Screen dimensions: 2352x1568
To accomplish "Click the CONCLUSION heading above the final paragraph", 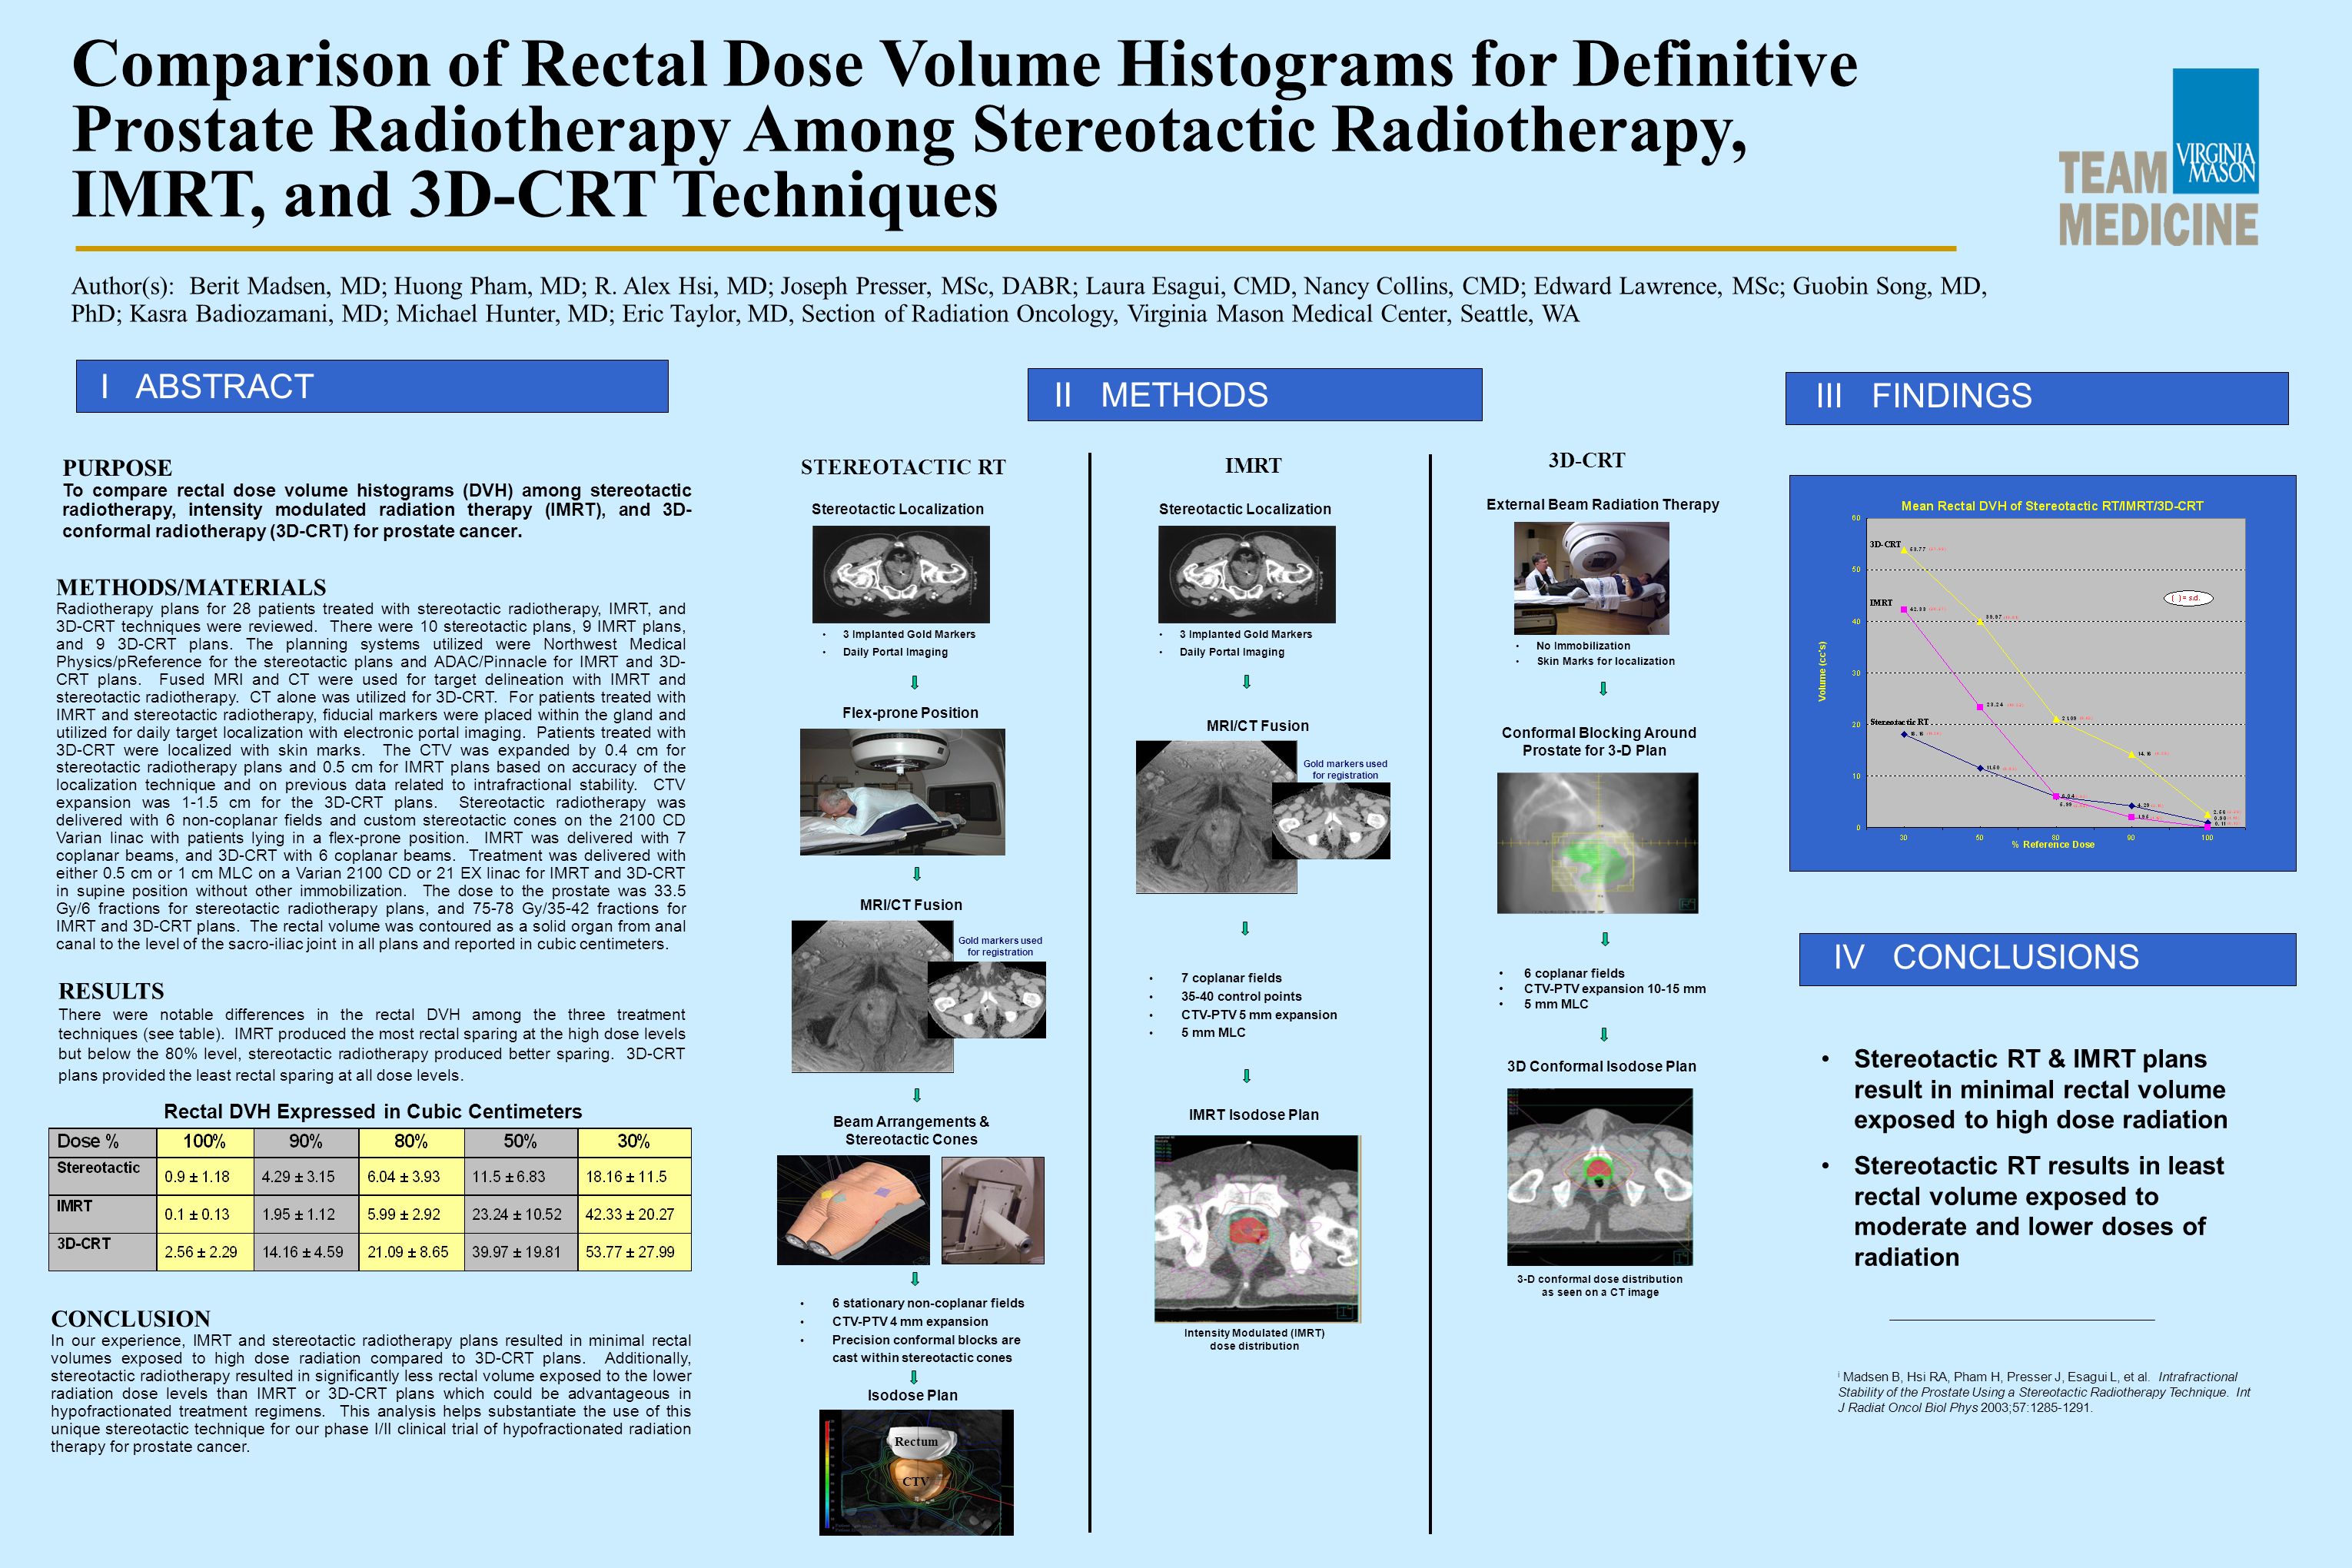I will click(131, 1318).
